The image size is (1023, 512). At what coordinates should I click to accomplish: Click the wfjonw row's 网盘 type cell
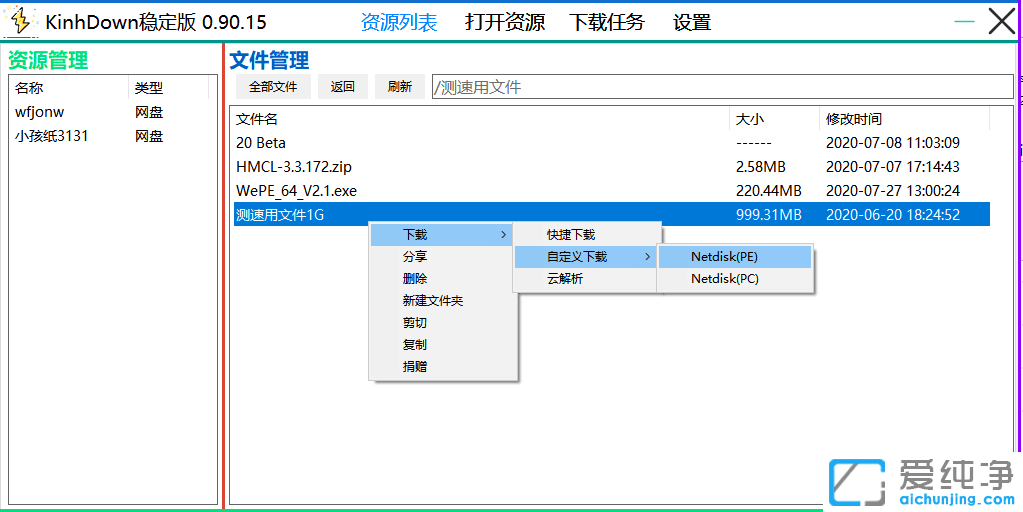[149, 112]
